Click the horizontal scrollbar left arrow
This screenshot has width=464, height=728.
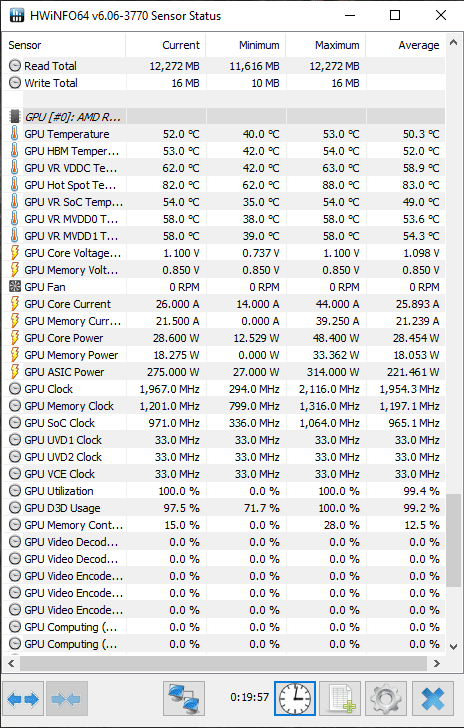(12, 663)
